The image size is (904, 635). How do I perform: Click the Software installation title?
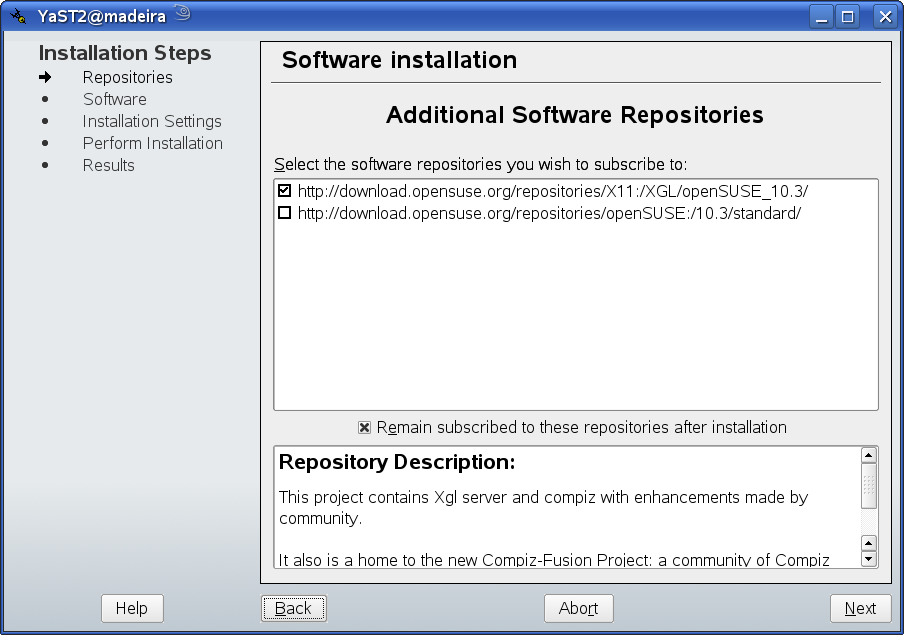pyautogui.click(x=400, y=60)
